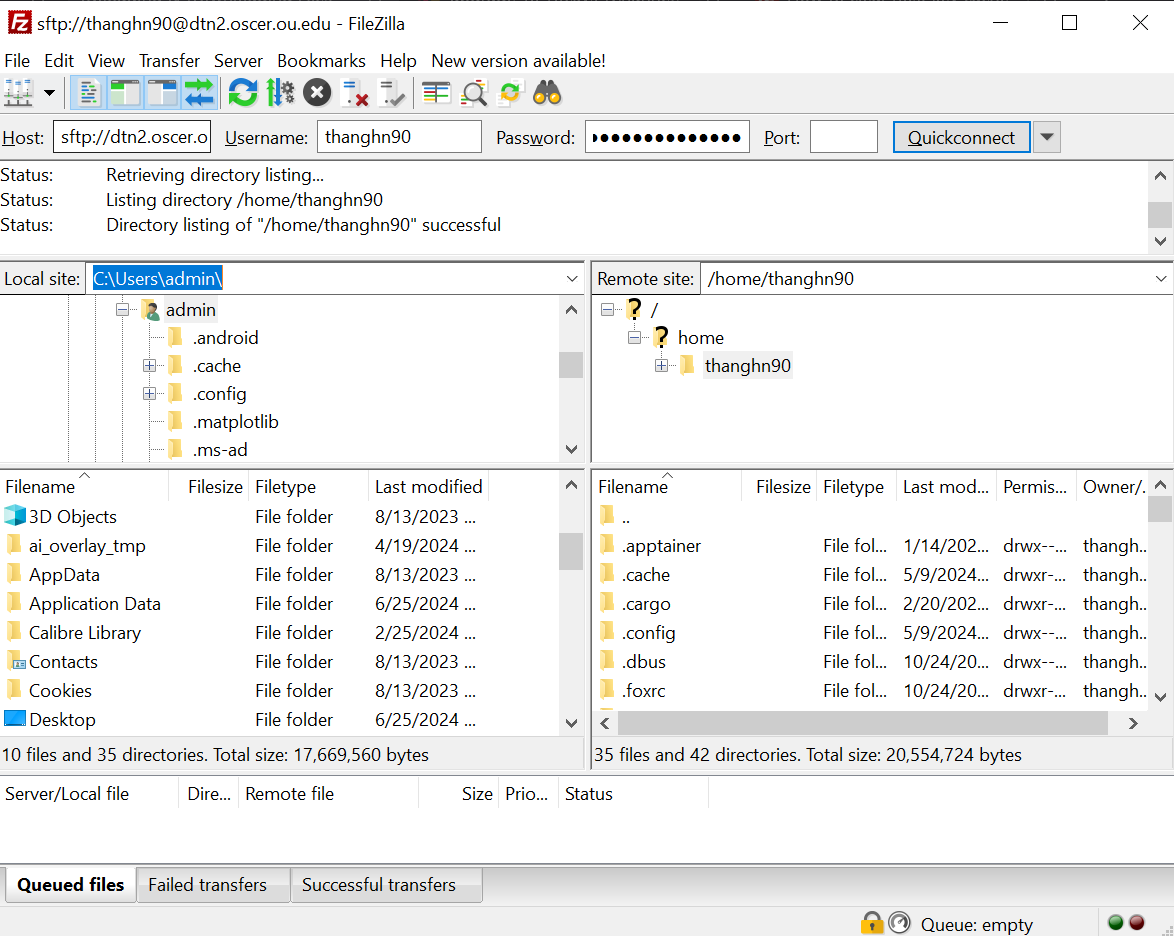Expand the .cache folder in local tree
Image resolution: width=1174 pixels, height=936 pixels.
click(x=149, y=365)
